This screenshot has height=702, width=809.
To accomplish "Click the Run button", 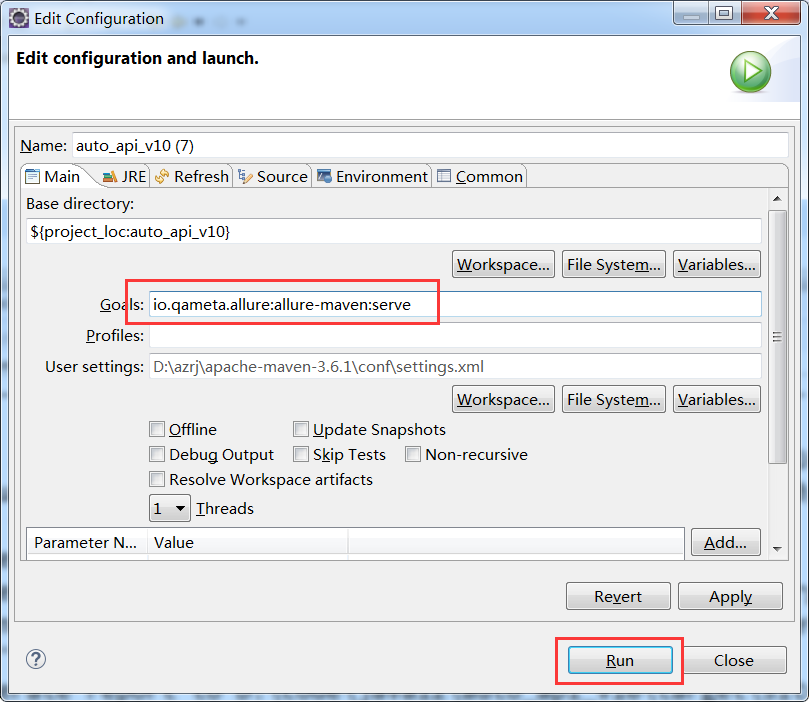I will pyautogui.click(x=619, y=660).
